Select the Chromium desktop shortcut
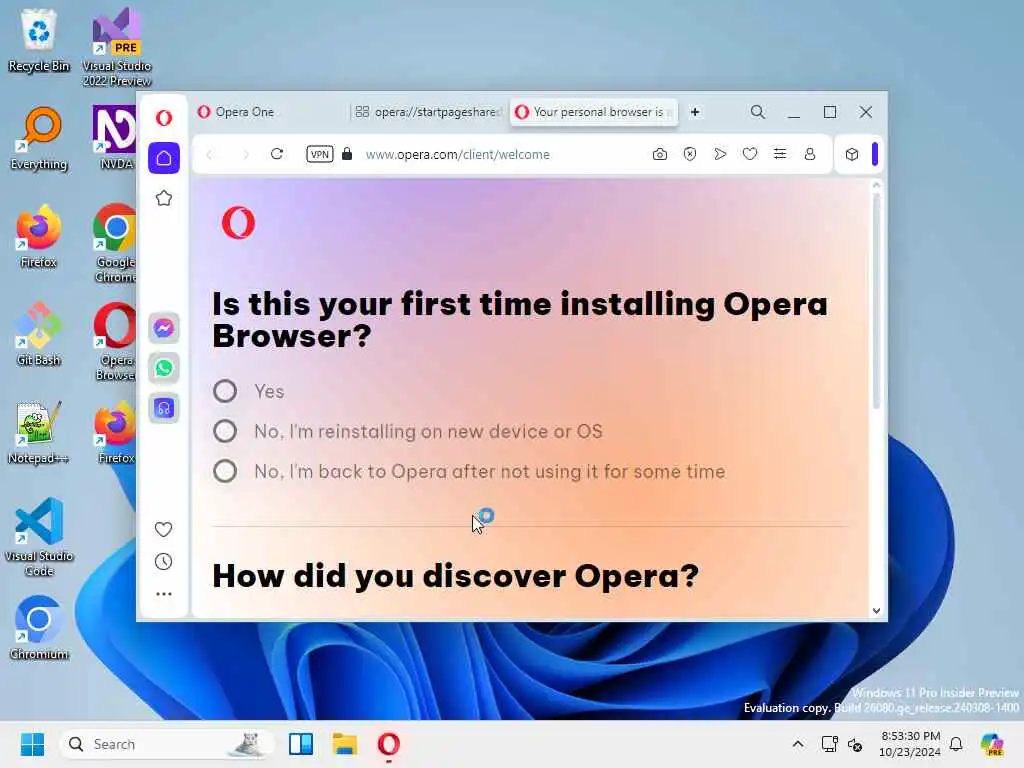Screen dimensions: 1024x768 point(39,628)
